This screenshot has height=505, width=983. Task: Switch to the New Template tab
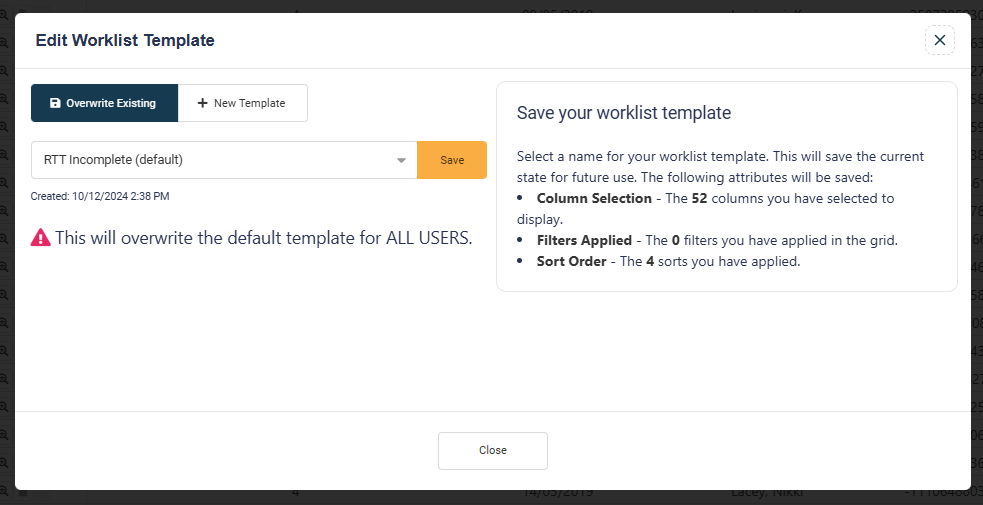242,103
